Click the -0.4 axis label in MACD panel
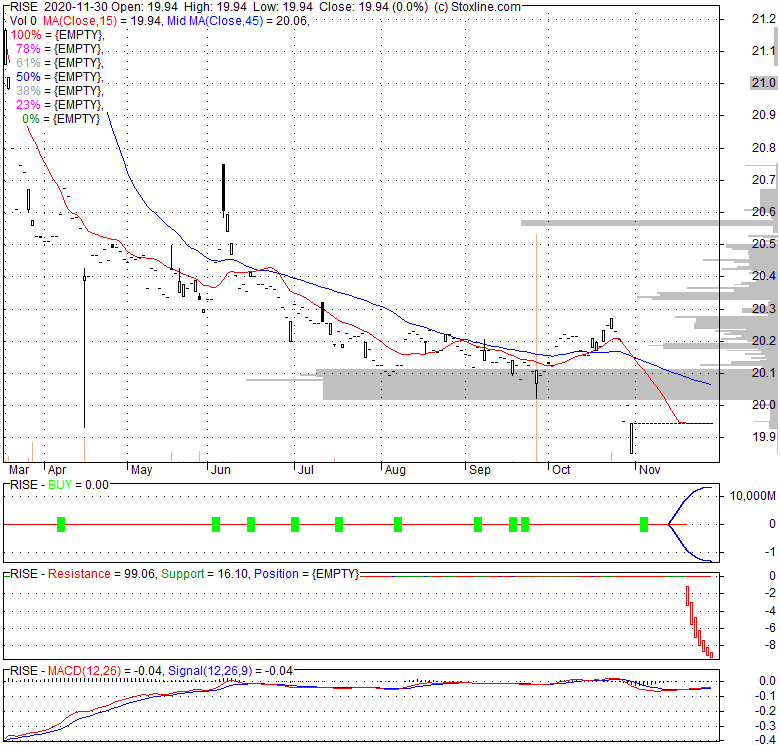The image size is (780, 745). (x=766, y=740)
